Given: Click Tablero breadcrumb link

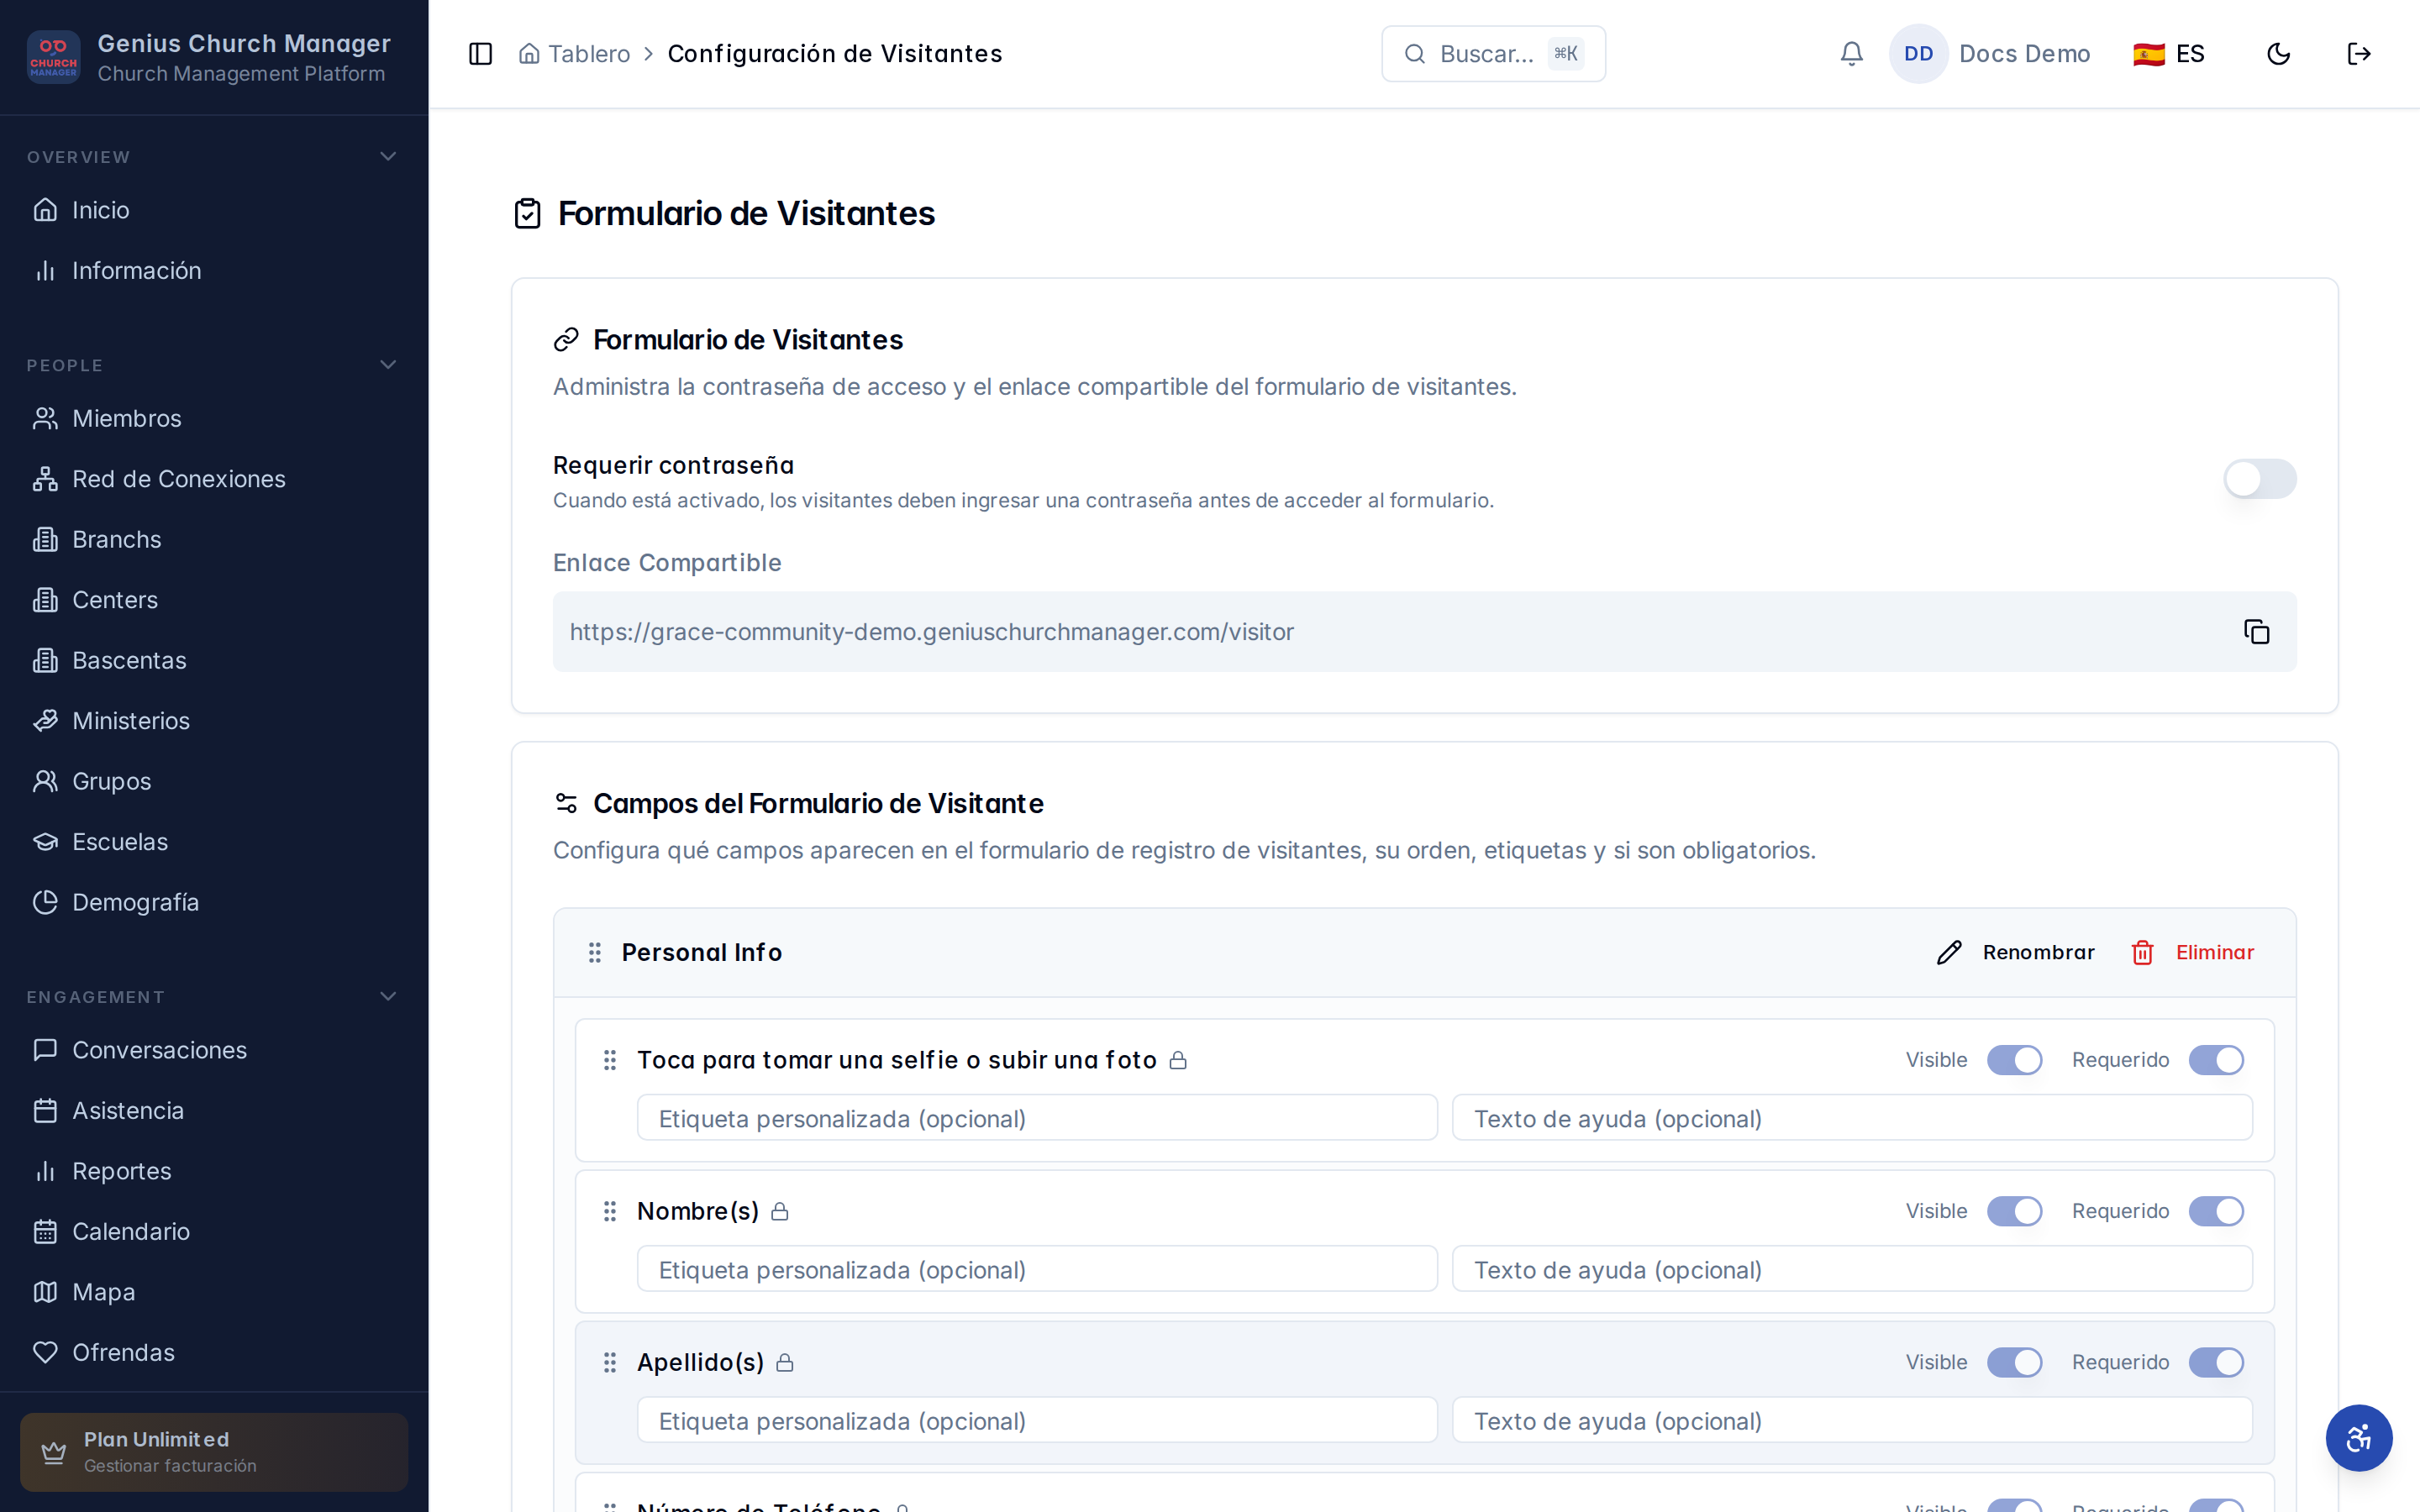Looking at the screenshot, I should pos(589,54).
